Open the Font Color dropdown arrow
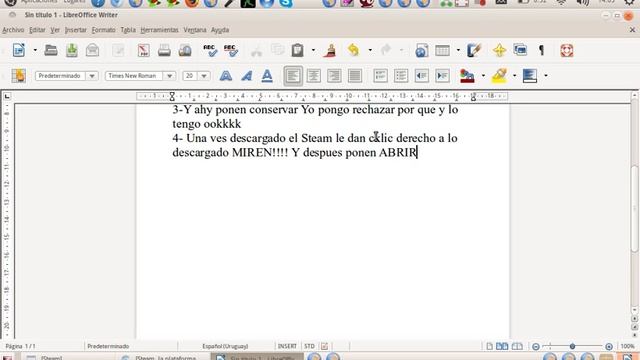The width and height of the screenshot is (640, 360). tap(483, 76)
